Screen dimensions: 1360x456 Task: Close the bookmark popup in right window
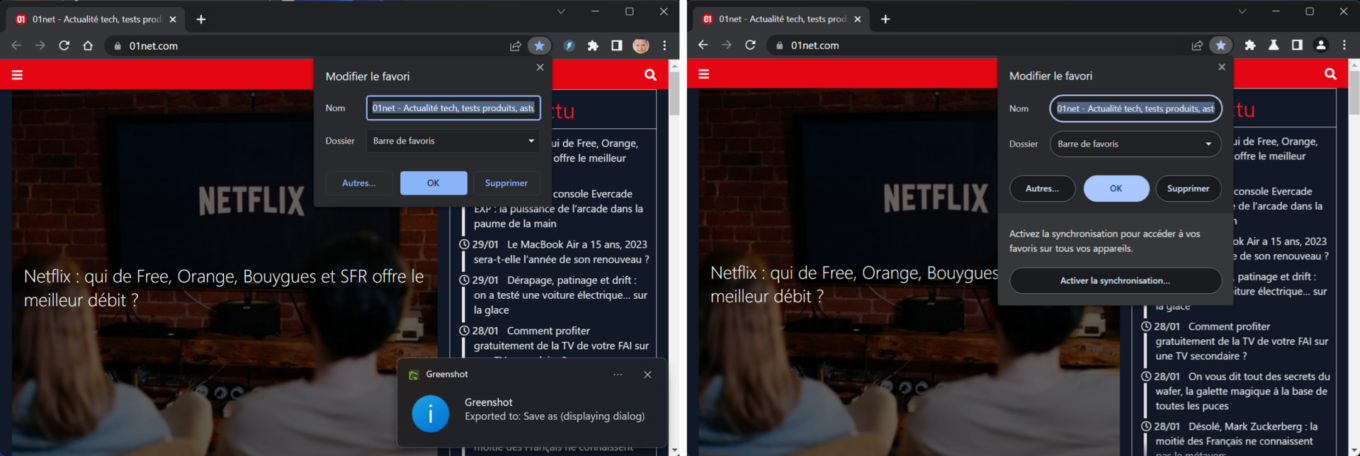click(x=1221, y=67)
